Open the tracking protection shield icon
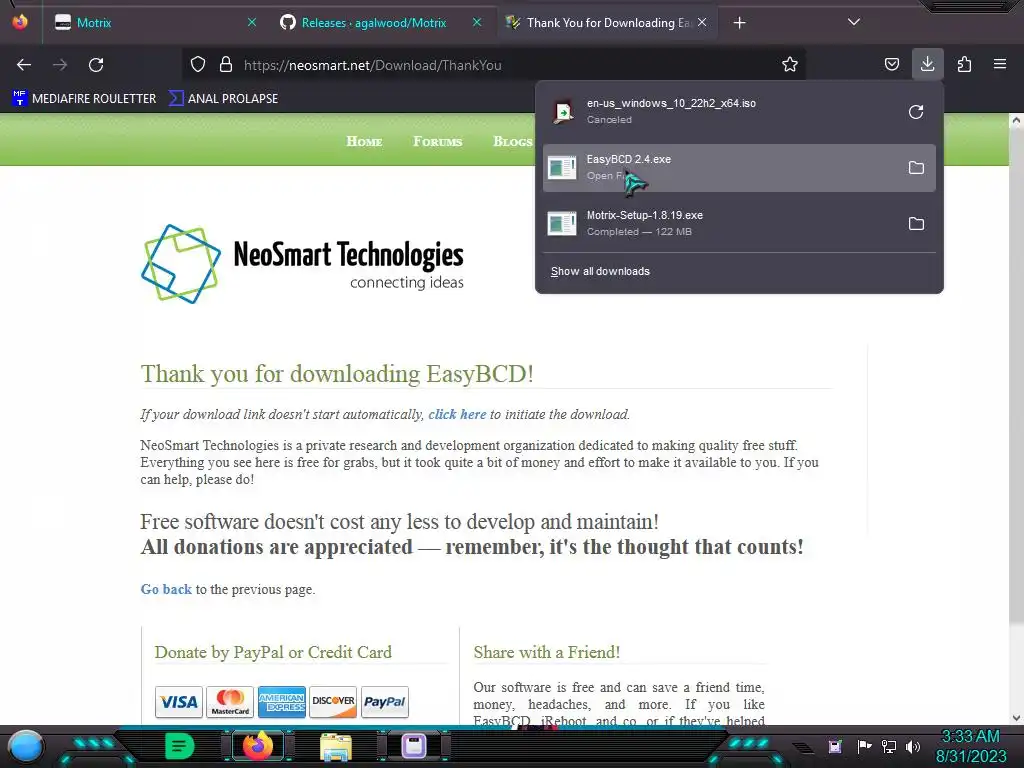This screenshot has height=768, width=1024. click(x=198, y=65)
